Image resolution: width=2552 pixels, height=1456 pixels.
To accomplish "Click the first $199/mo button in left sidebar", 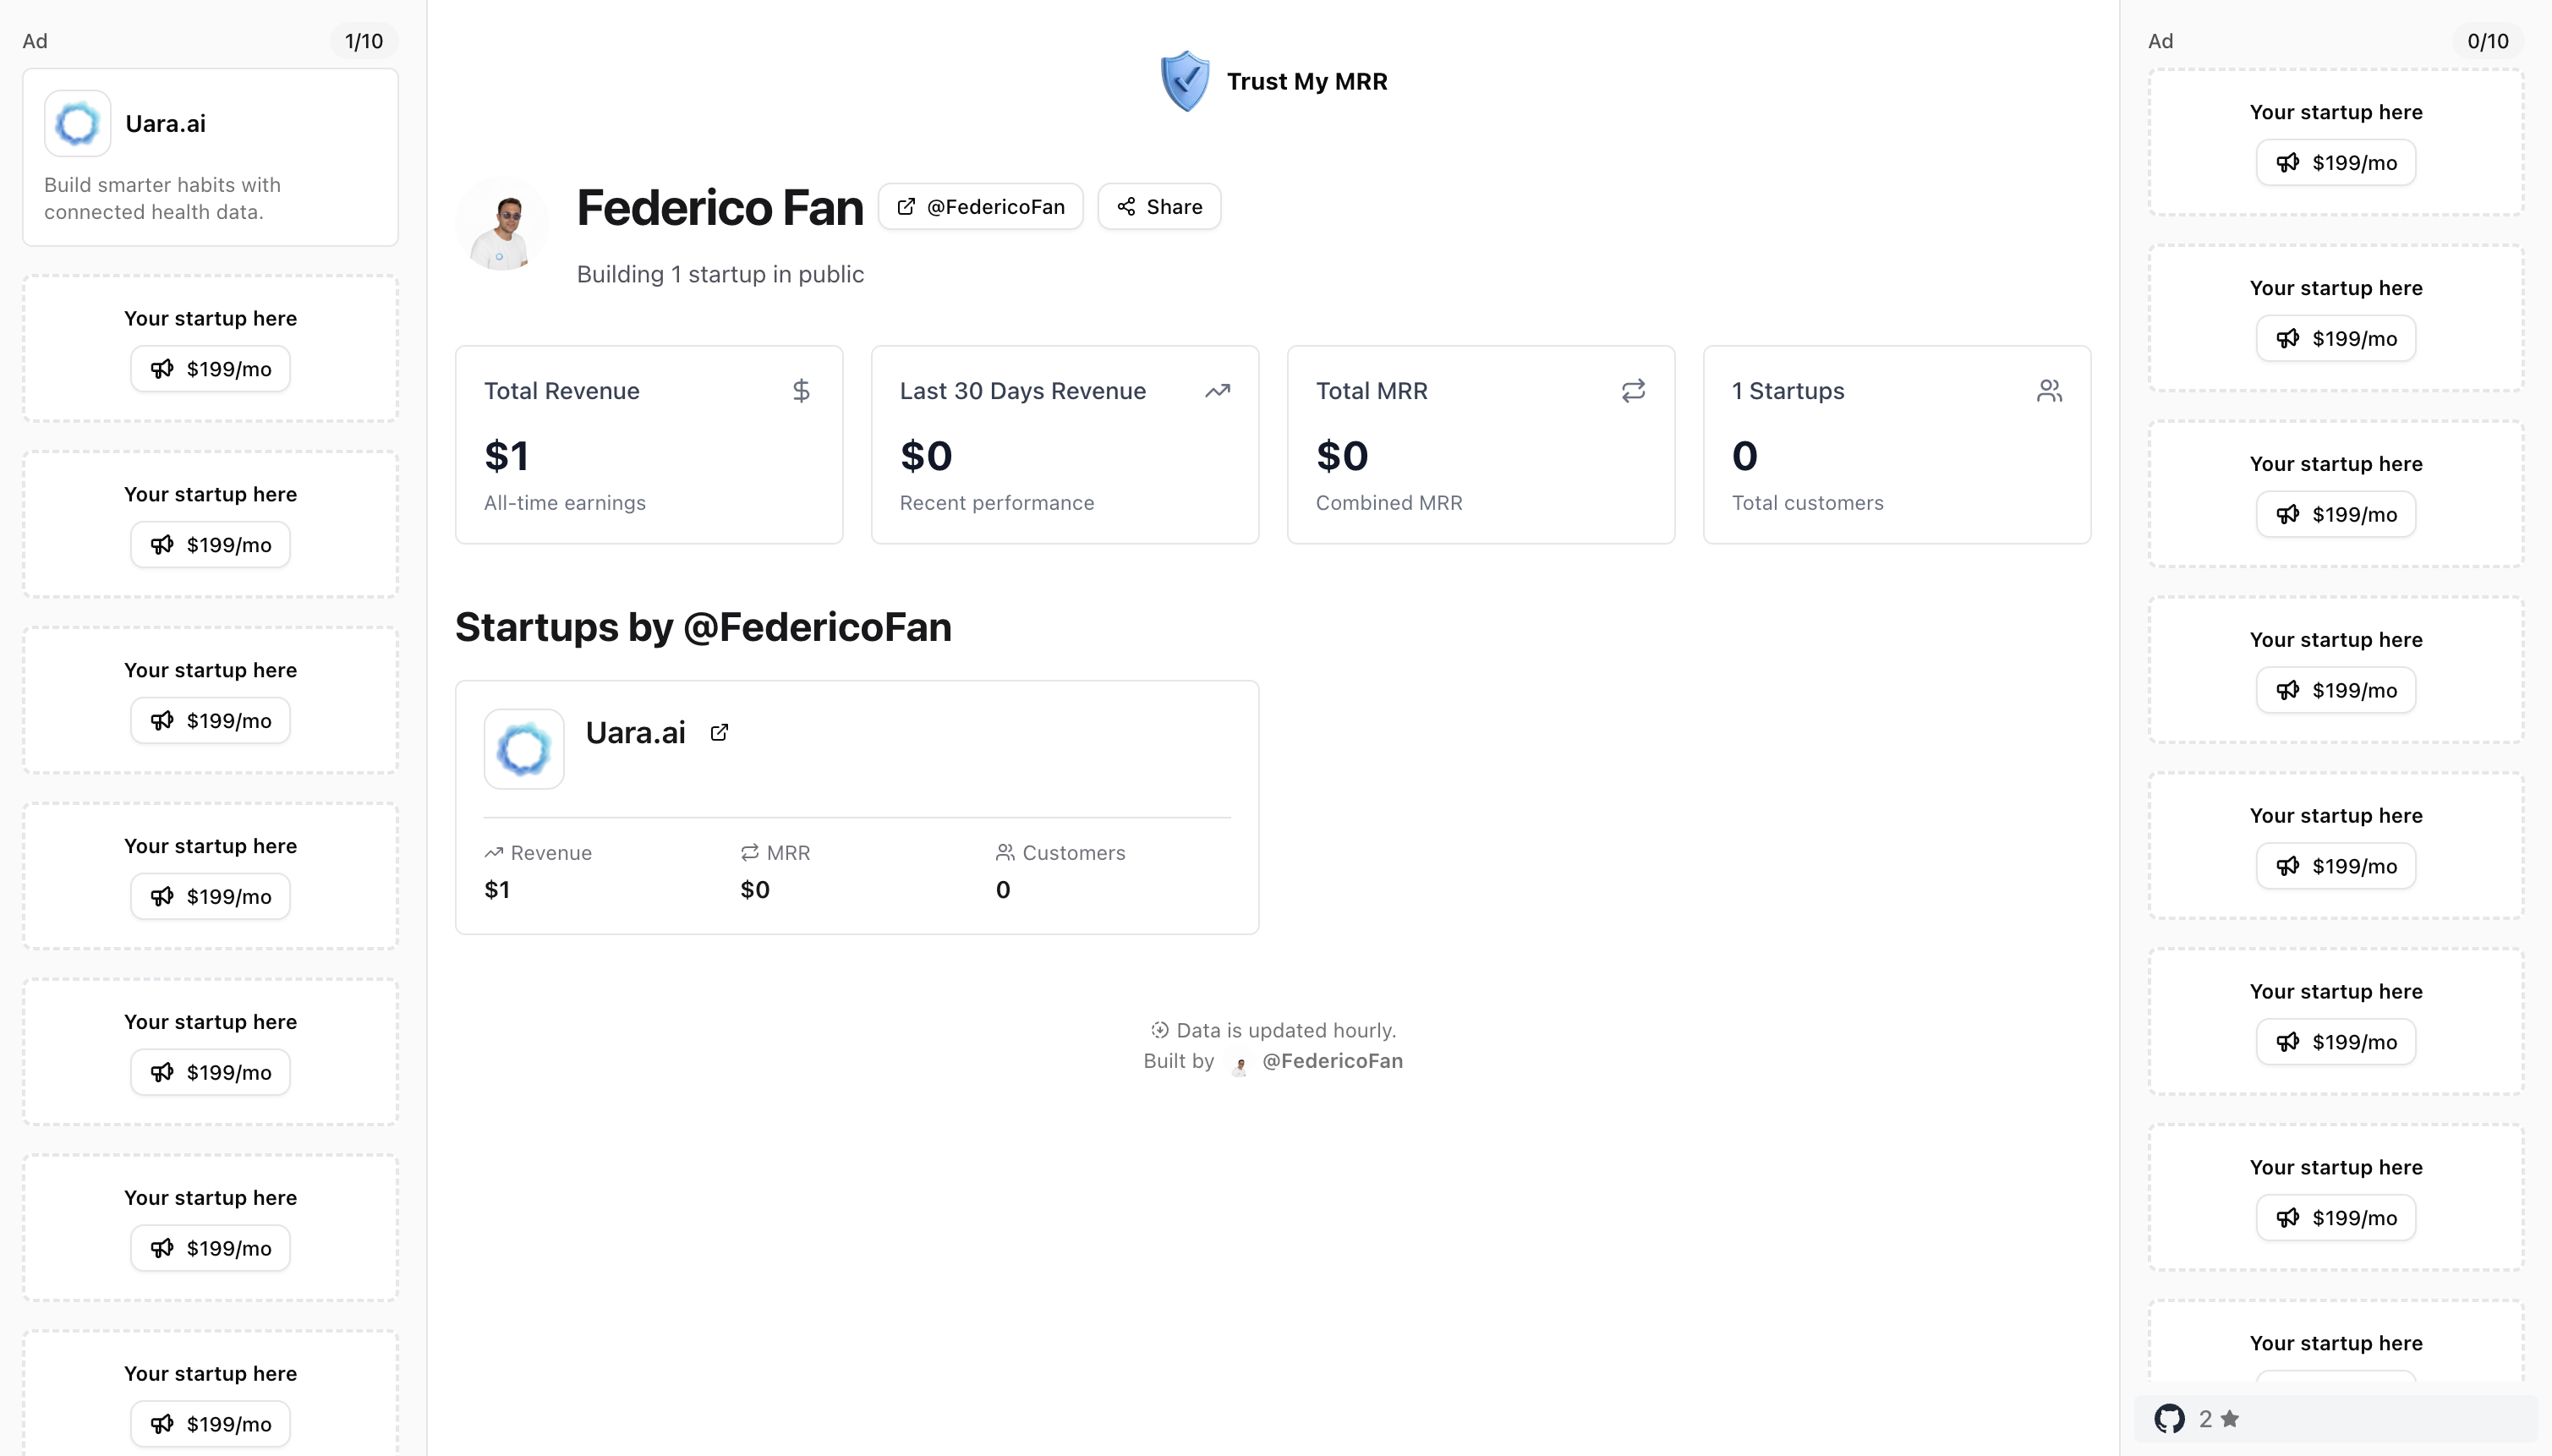I will 211,369.
